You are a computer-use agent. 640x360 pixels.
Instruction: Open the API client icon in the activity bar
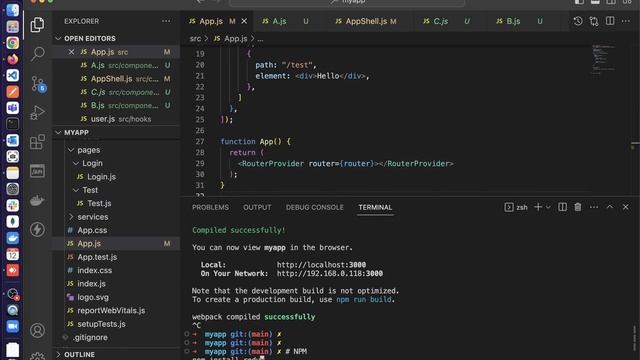(37, 171)
